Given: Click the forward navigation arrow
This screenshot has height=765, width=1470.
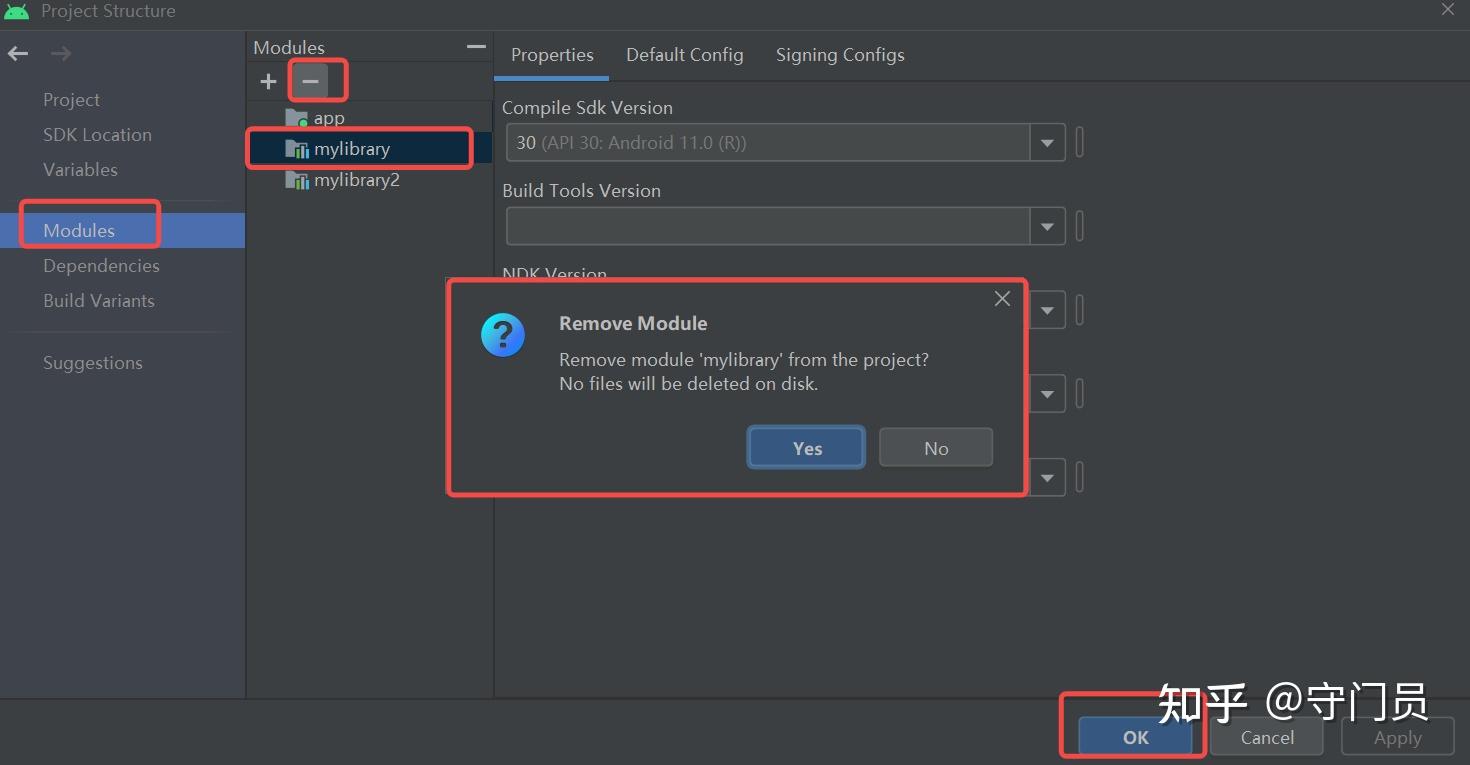Looking at the screenshot, I should 58,53.
